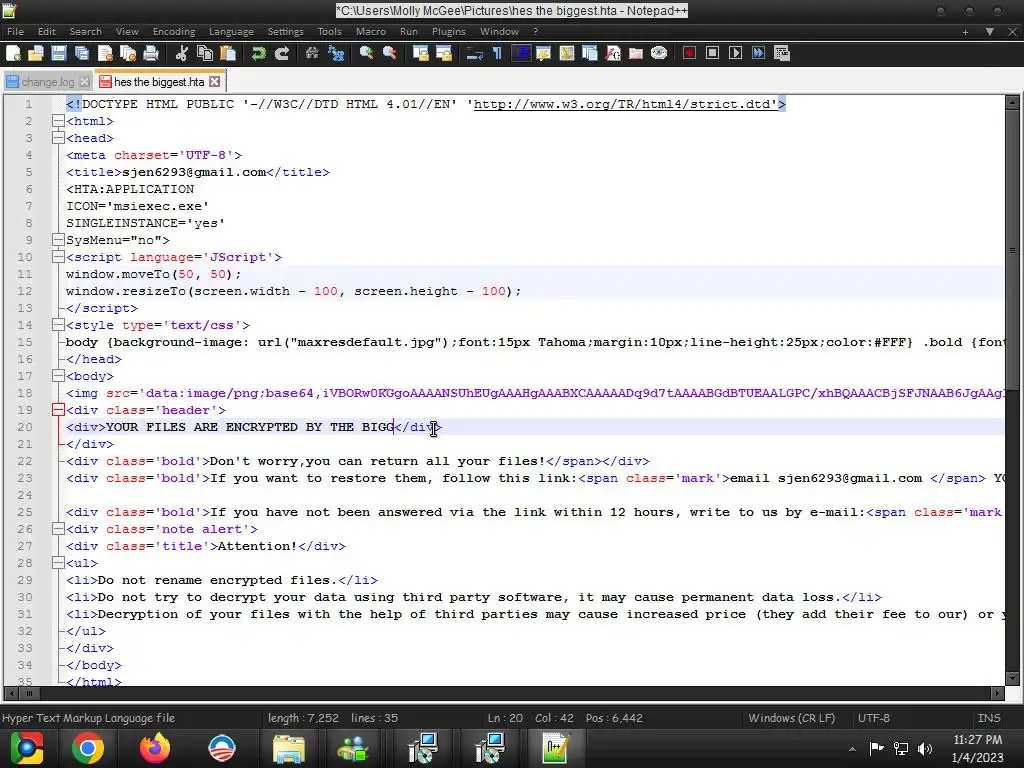Toggle Word Wrap in toolbar
The height and width of the screenshot is (768, 1024).
(474, 54)
